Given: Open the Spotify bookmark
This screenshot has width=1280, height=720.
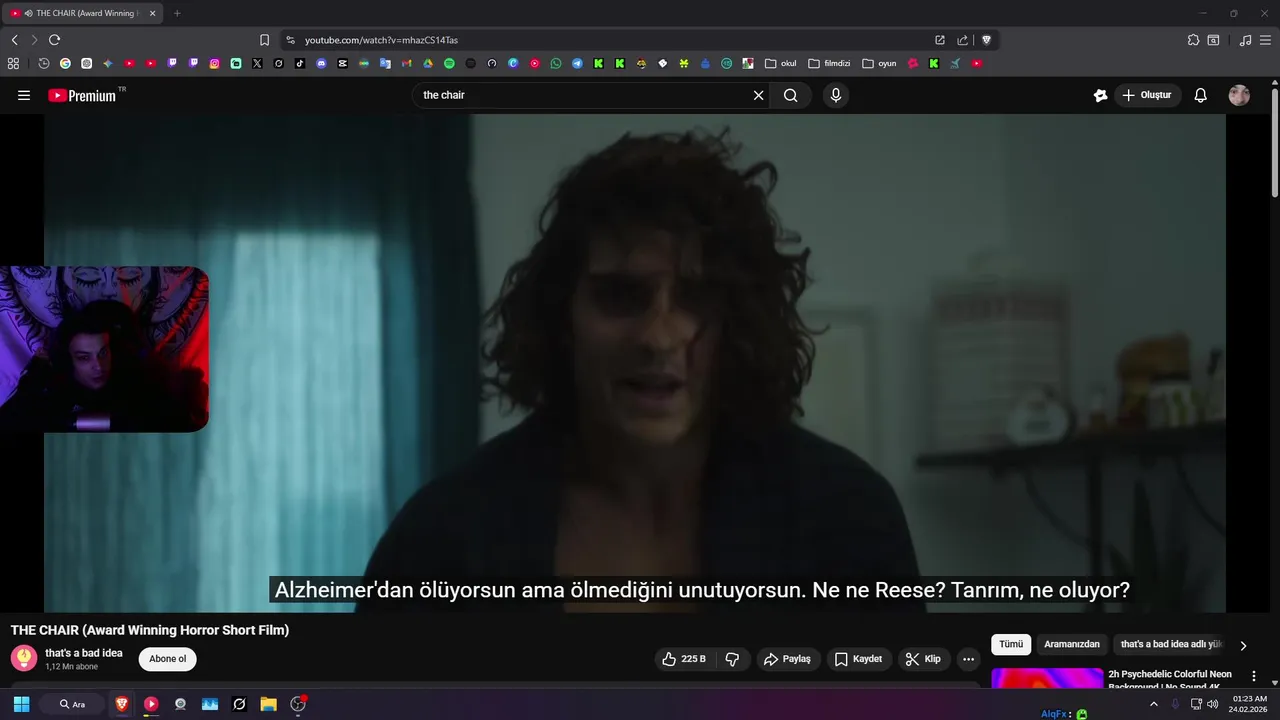Looking at the screenshot, I should (449, 63).
